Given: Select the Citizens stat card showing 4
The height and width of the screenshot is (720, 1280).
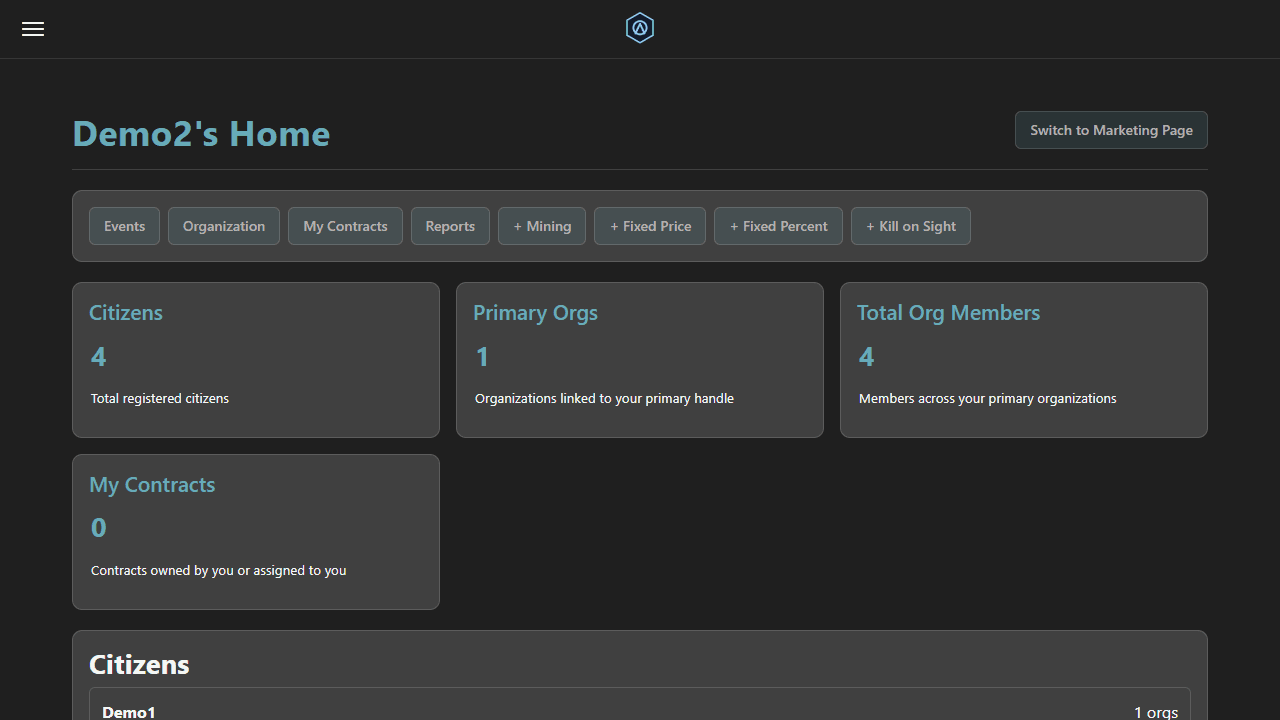Looking at the screenshot, I should click(255, 359).
